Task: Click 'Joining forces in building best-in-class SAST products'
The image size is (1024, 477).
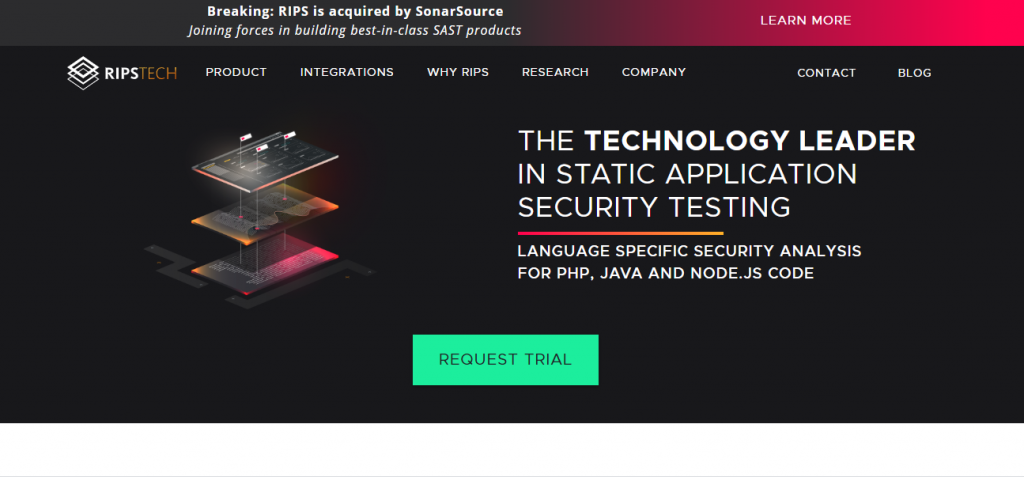Action: 355,30
